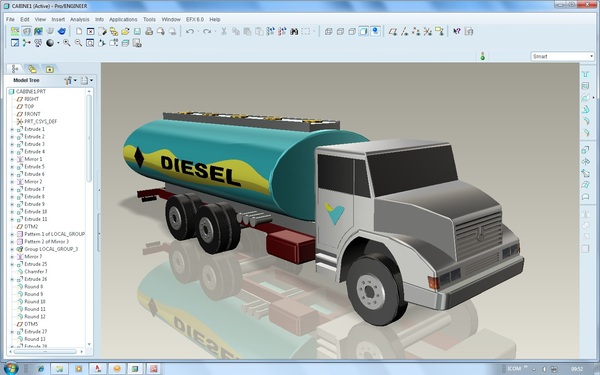Select DTM5 datum in Model Tree
This screenshot has height=375, width=600.
[28, 324]
